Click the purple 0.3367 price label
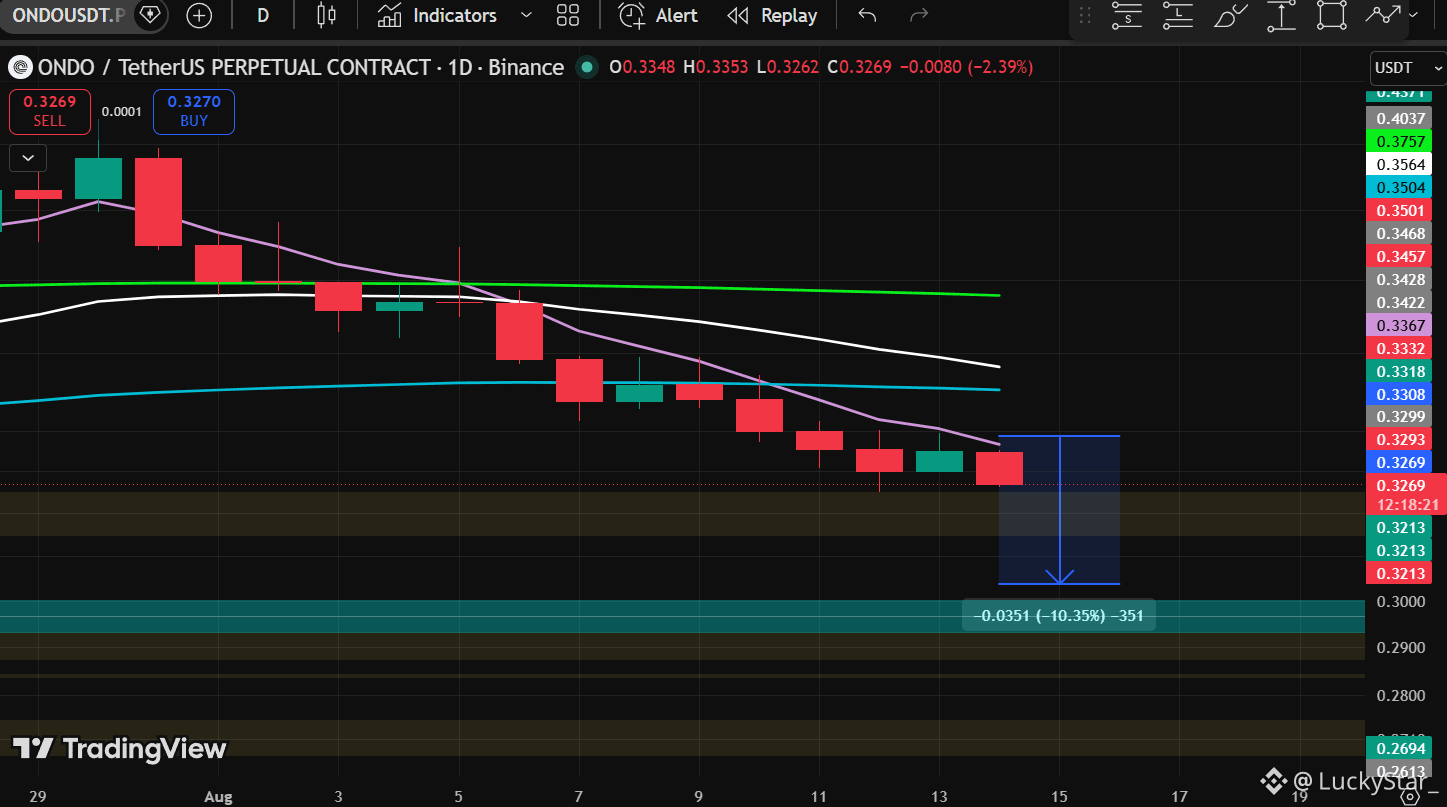 (x=1399, y=325)
